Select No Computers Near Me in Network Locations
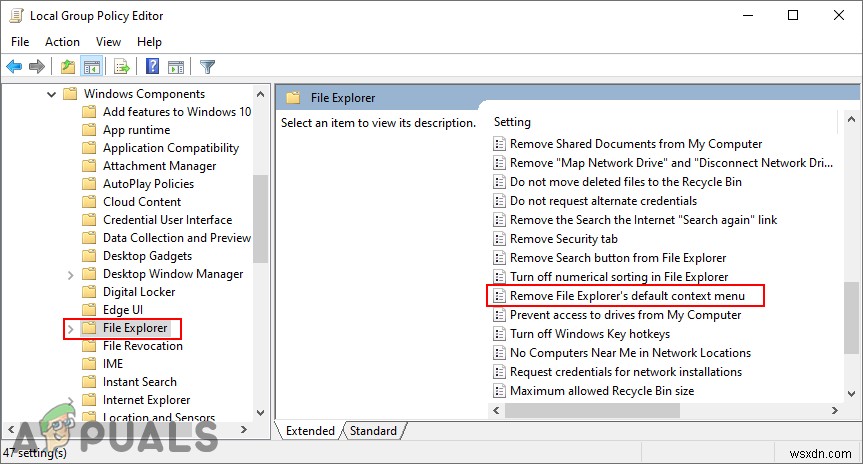Screen dimensions: 863x464 tap(630, 353)
